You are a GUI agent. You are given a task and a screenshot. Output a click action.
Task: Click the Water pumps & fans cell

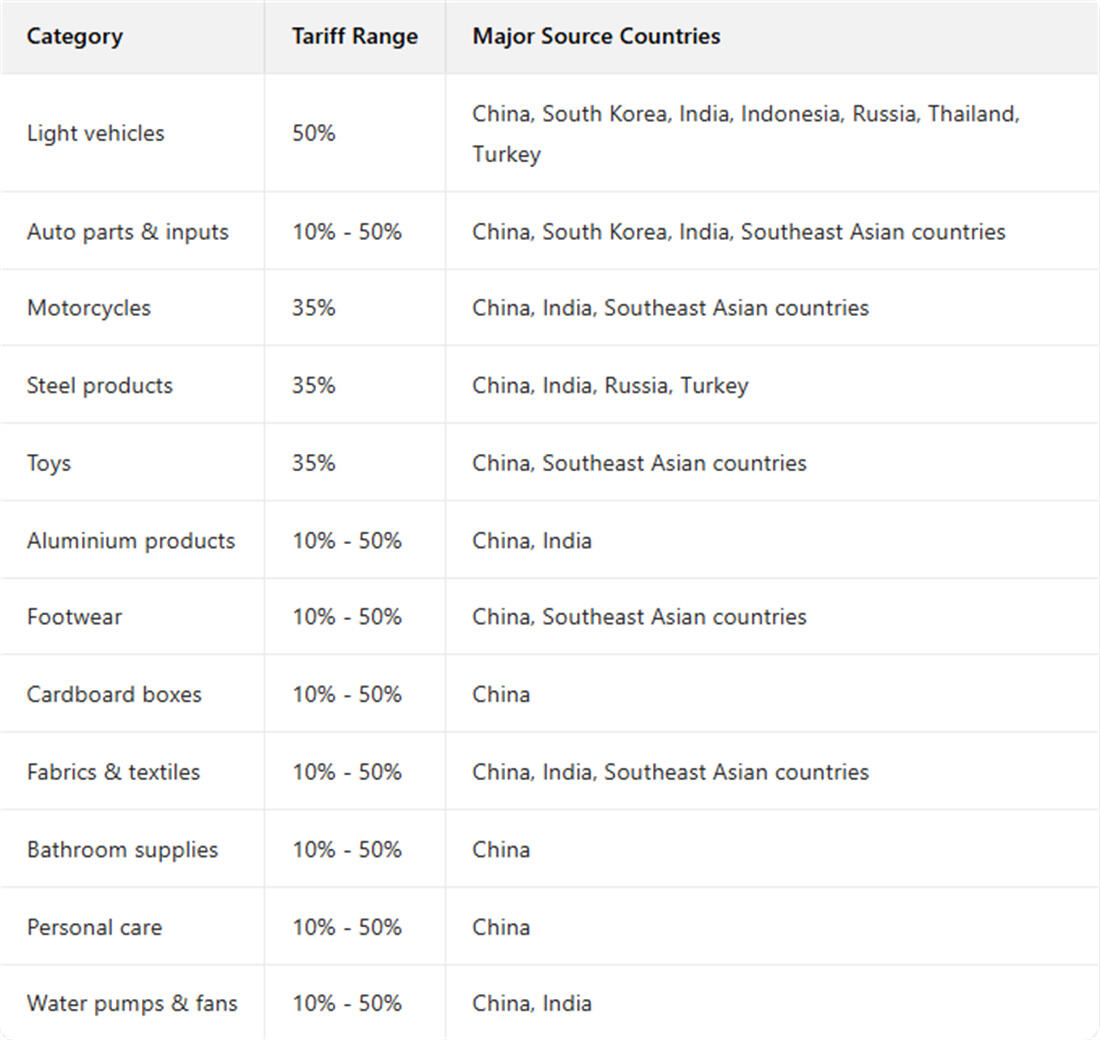tap(132, 1004)
